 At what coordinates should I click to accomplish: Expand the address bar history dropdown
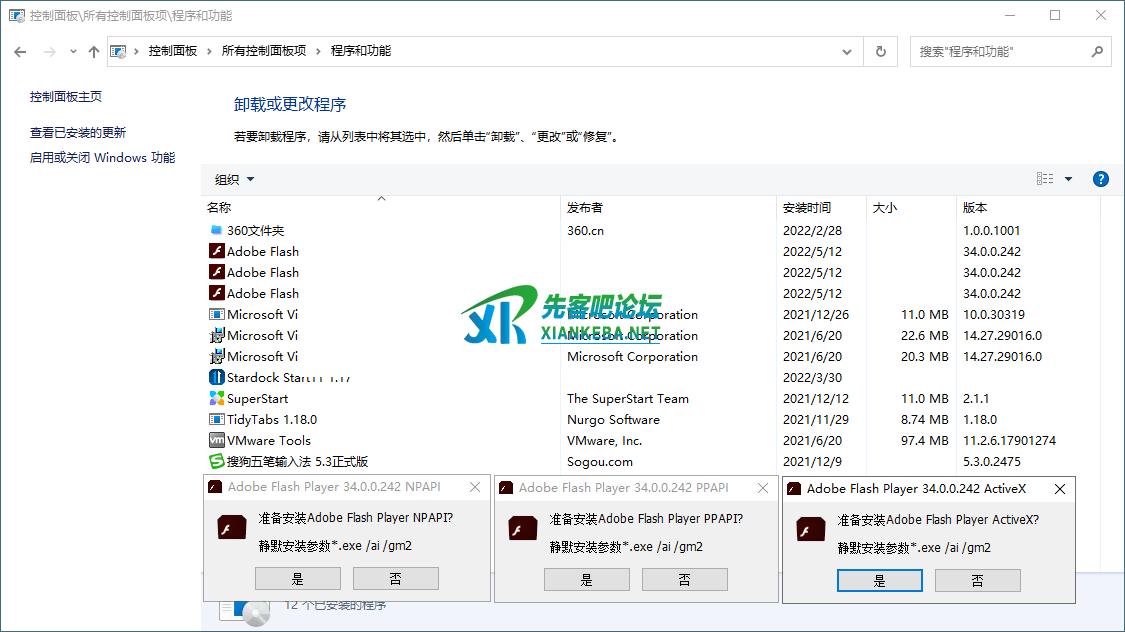[x=847, y=52]
